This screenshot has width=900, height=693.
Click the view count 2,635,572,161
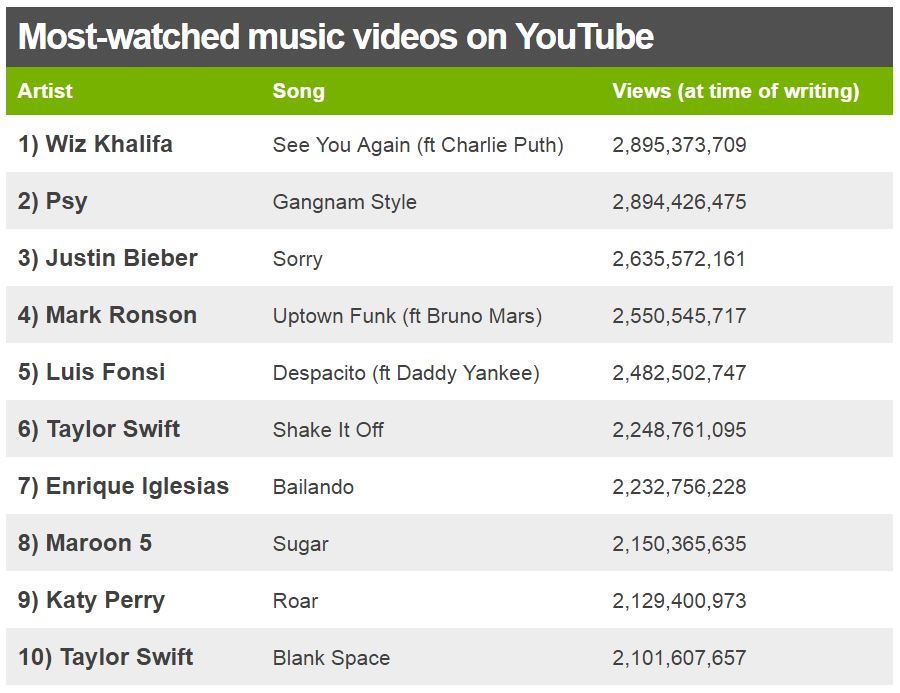click(x=678, y=259)
